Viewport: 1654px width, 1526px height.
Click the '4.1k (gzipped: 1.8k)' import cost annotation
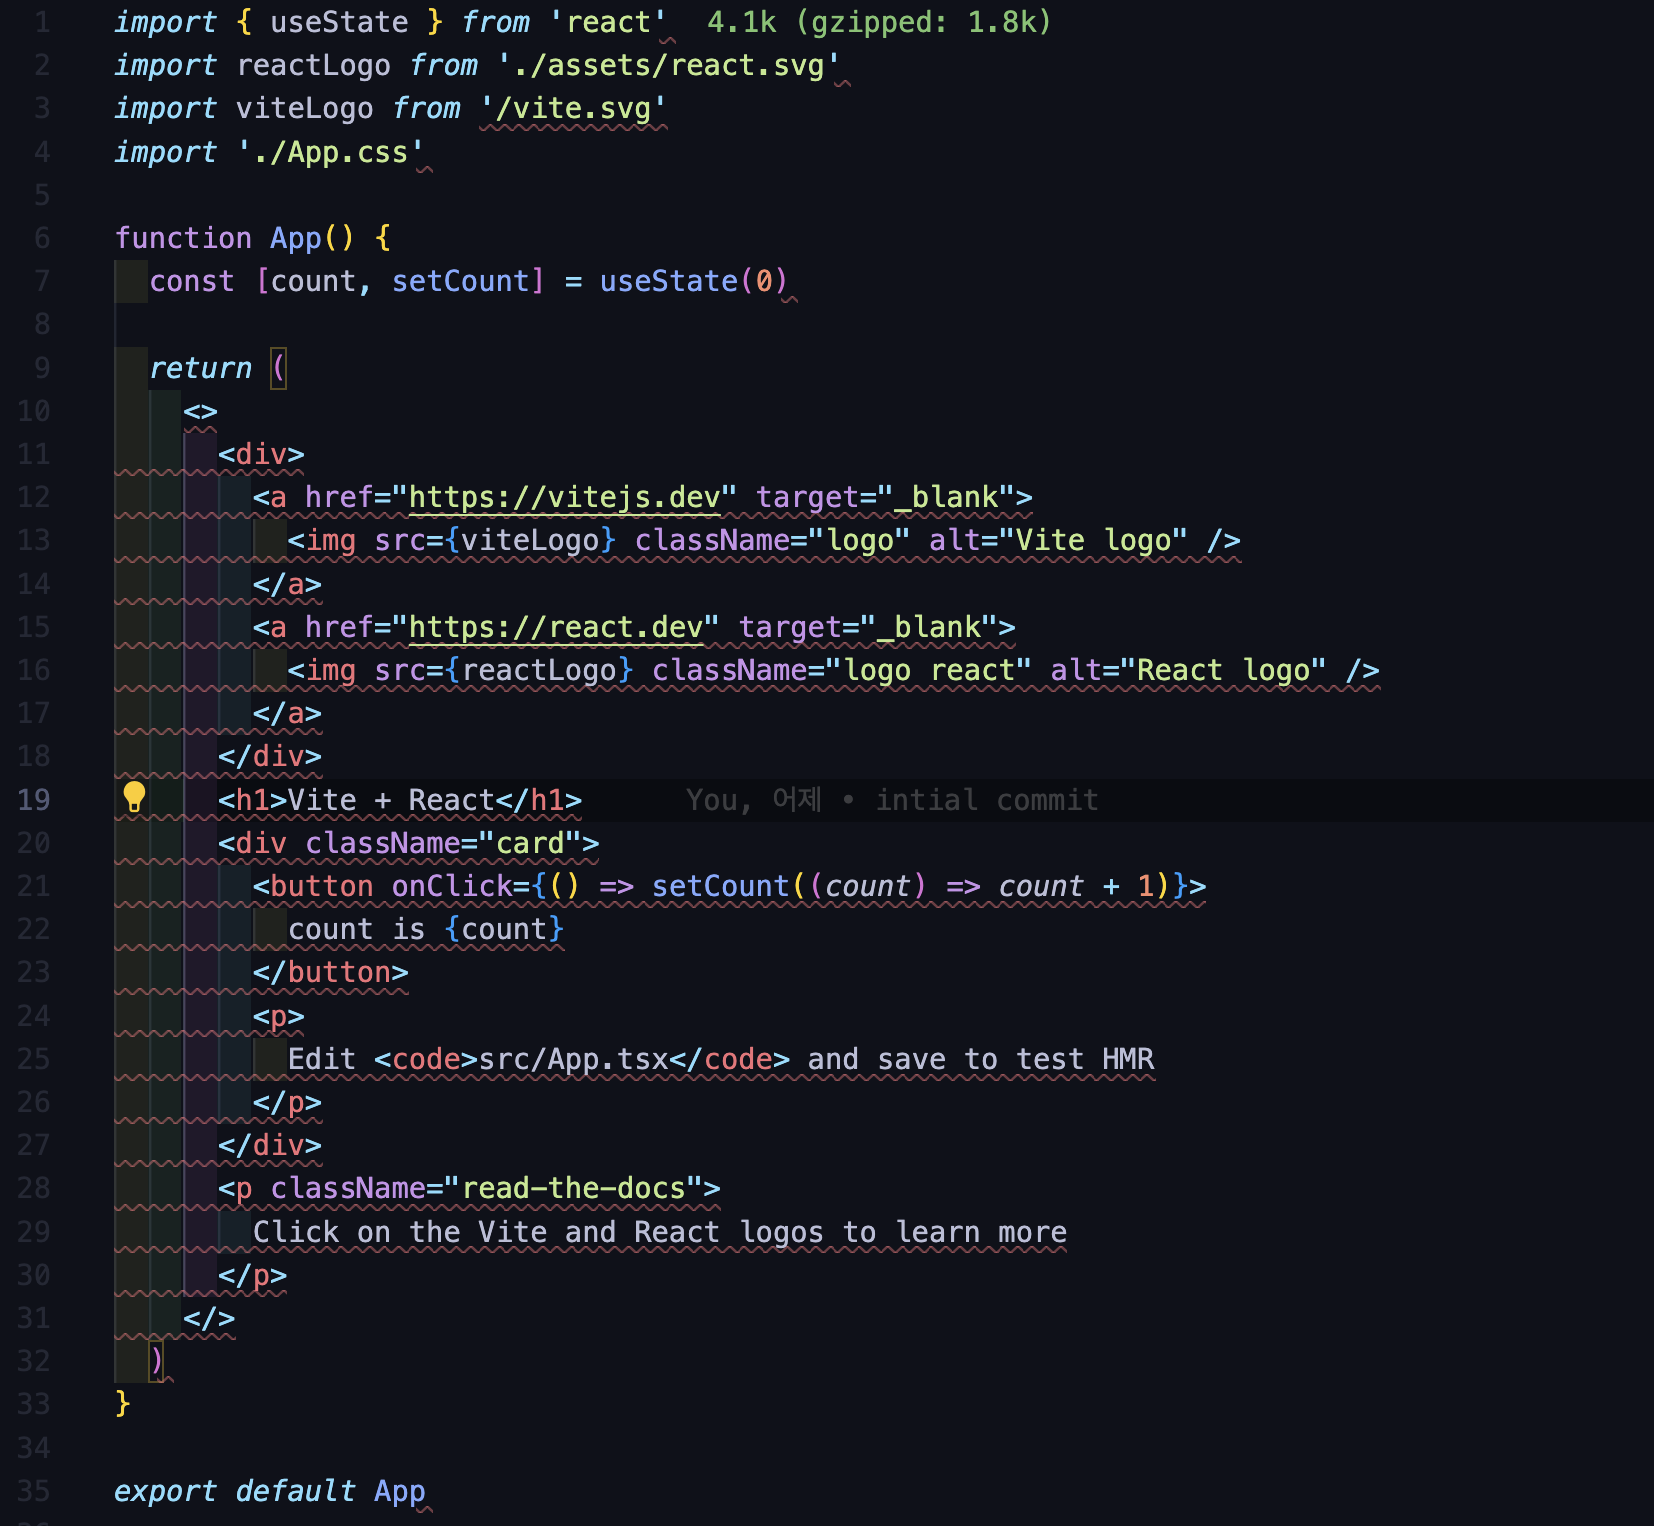pos(879,22)
